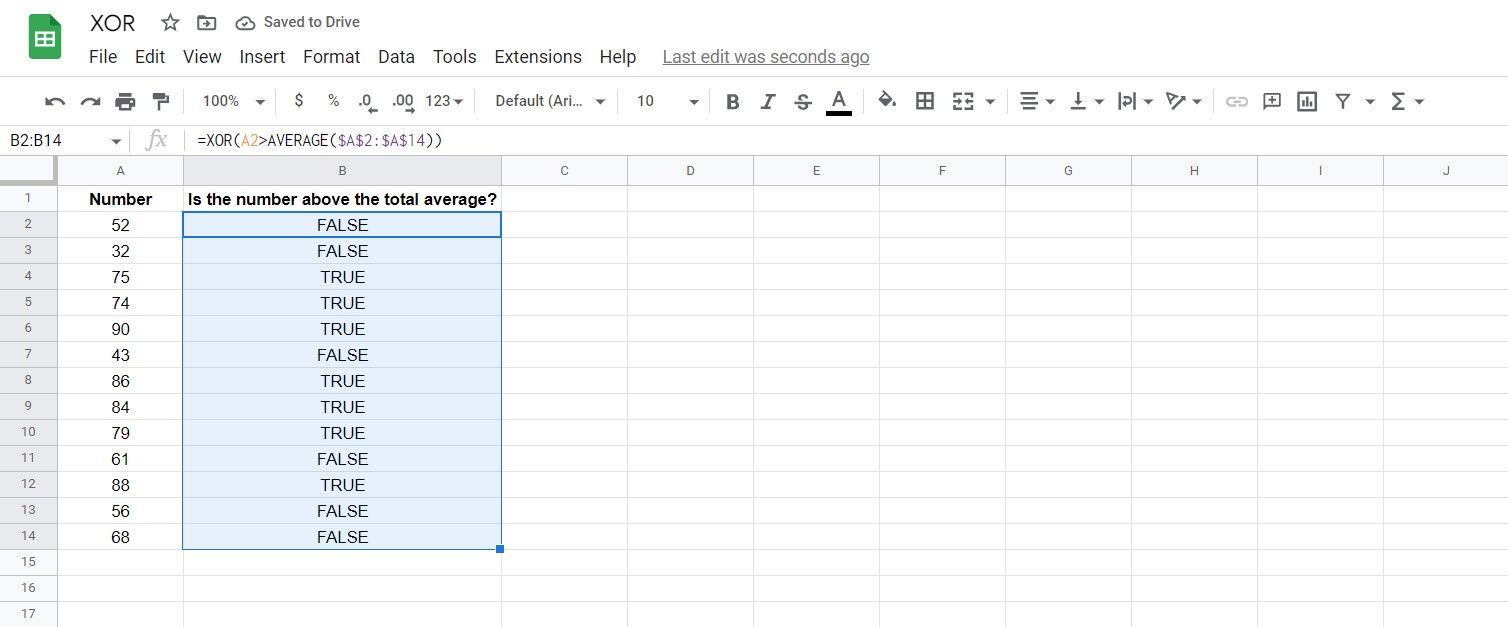Click the move to folder icon
The width and height of the screenshot is (1508, 627).
206,23
